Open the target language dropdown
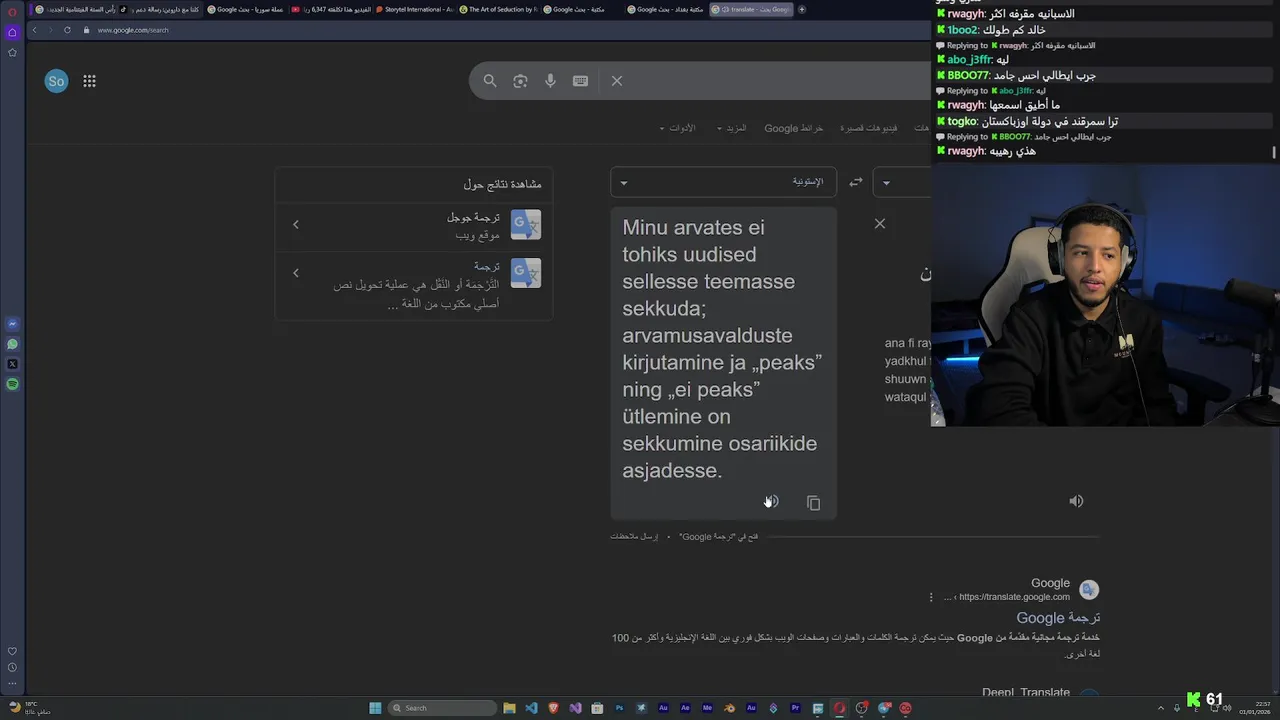Image resolution: width=1280 pixels, height=720 pixels. 723,182
